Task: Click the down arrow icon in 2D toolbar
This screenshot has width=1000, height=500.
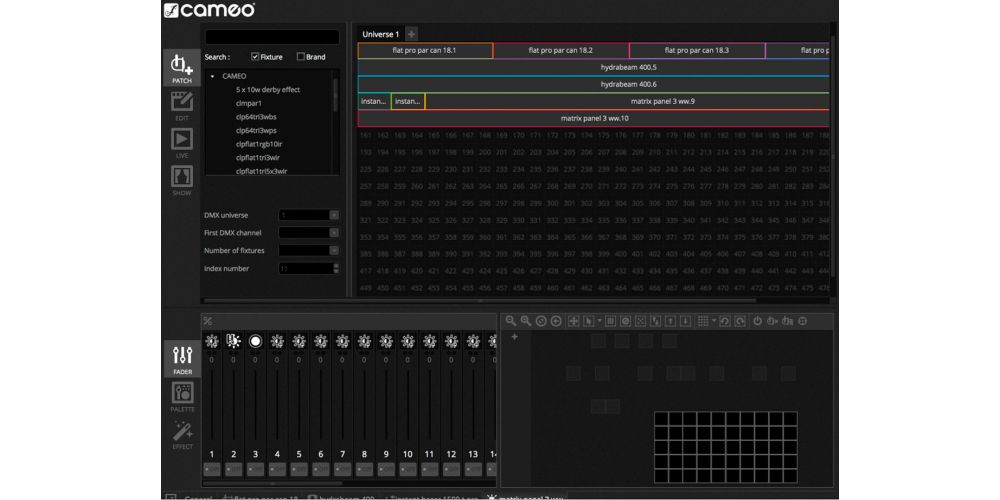Action: coord(686,321)
